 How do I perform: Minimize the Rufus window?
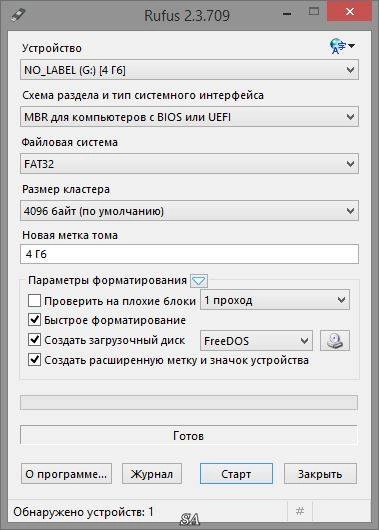tap(287, 14)
